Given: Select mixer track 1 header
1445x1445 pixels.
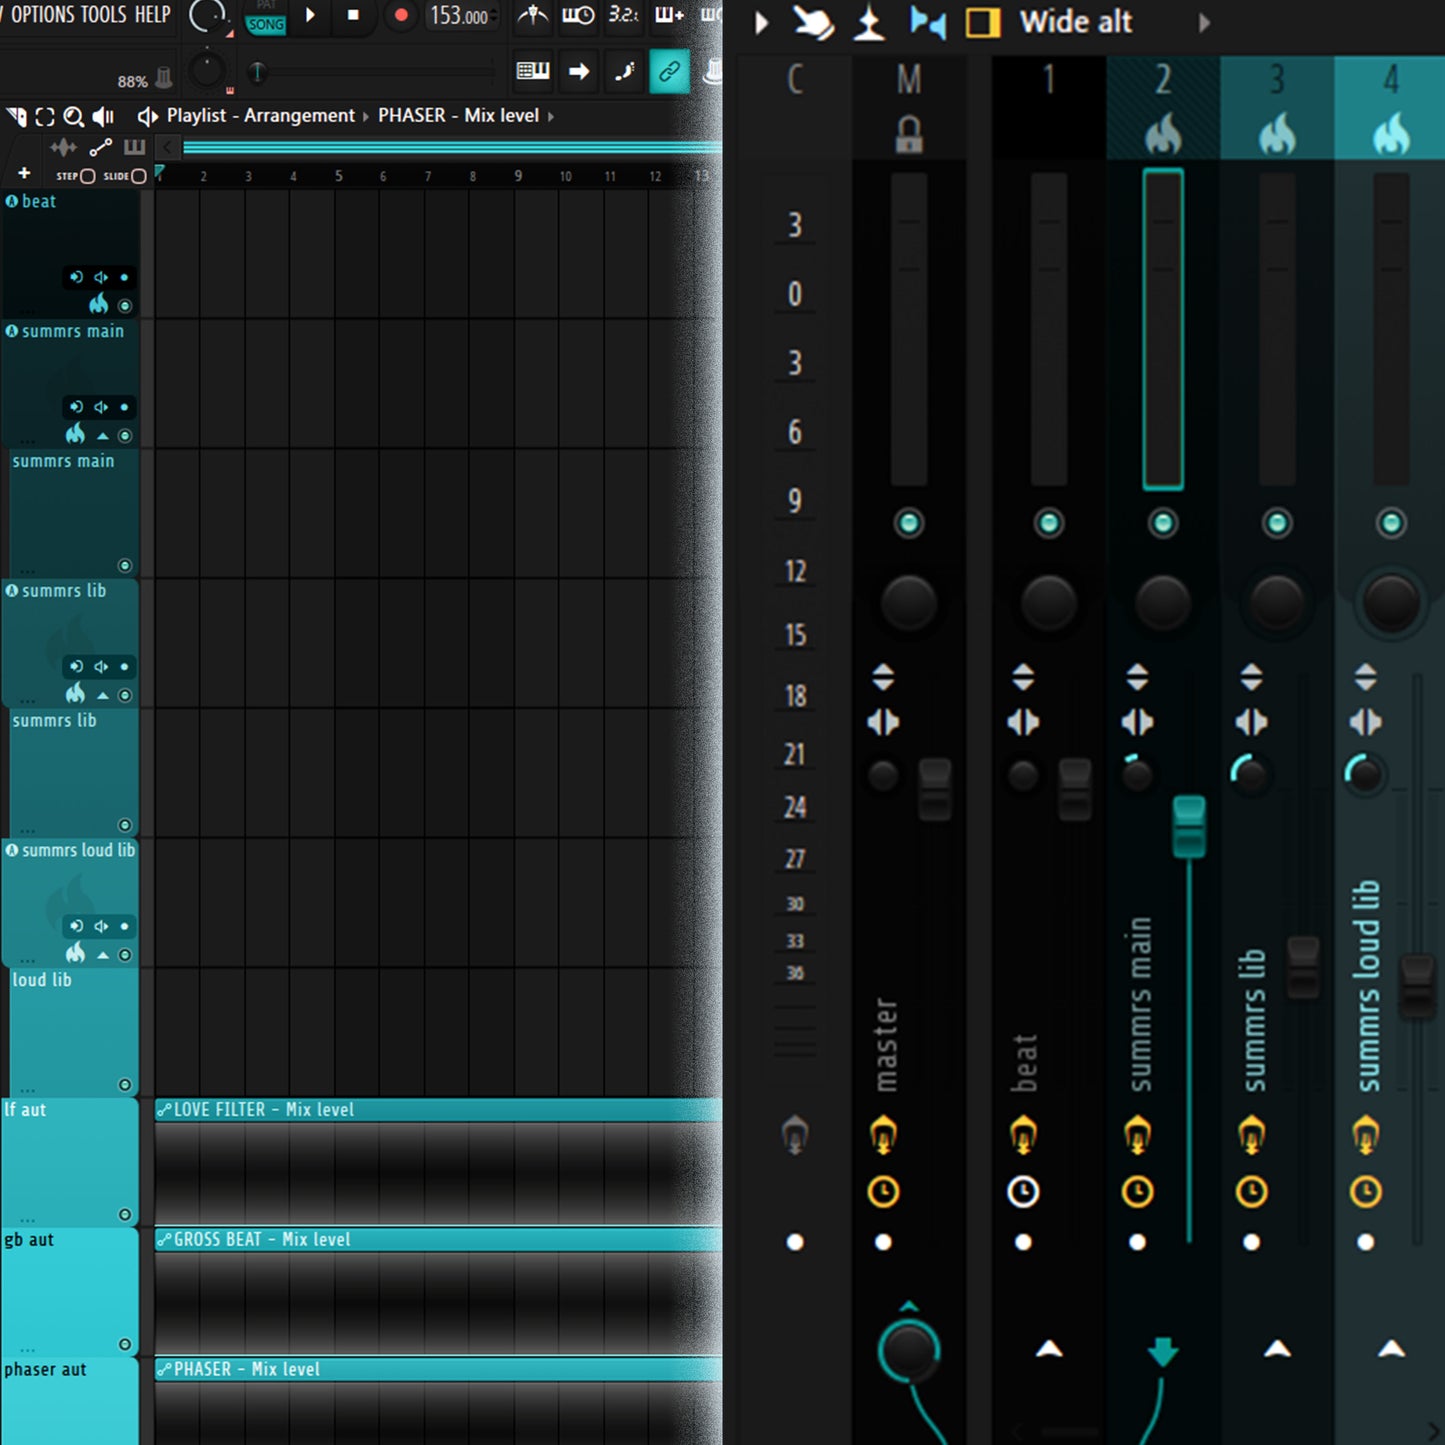Looking at the screenshot, I should click(1049, 107).
